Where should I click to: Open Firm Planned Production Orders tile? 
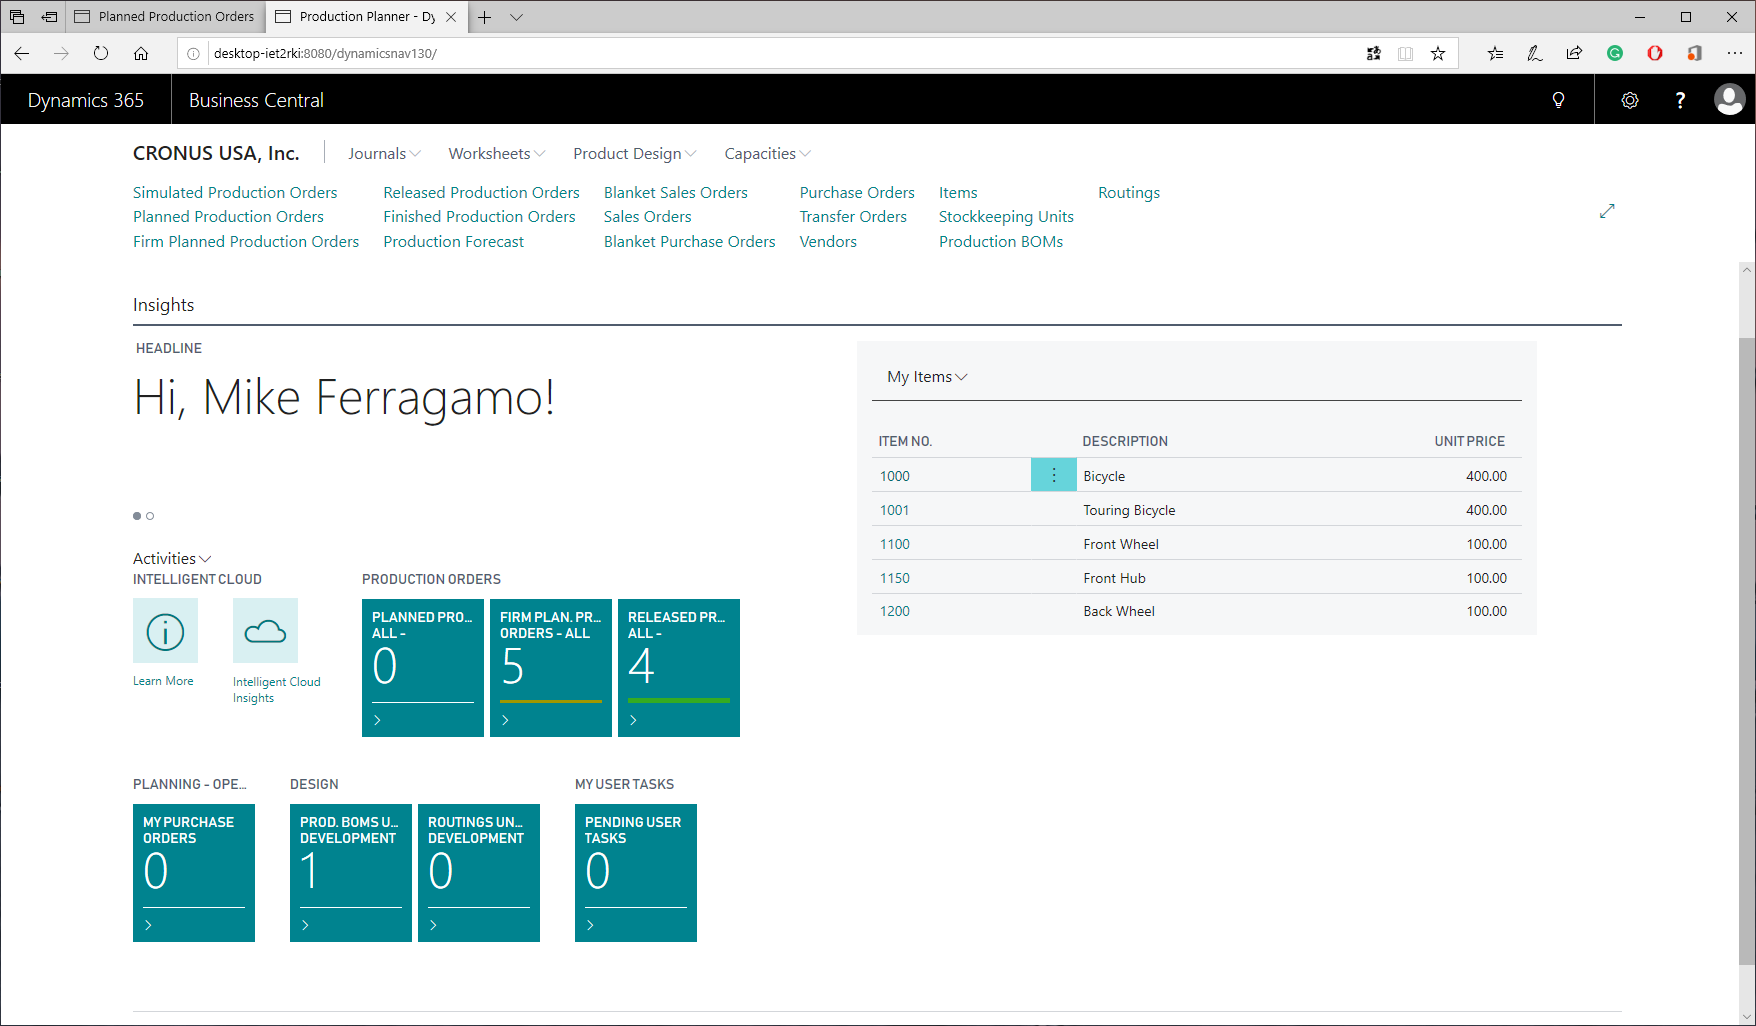tap(551, 668)
